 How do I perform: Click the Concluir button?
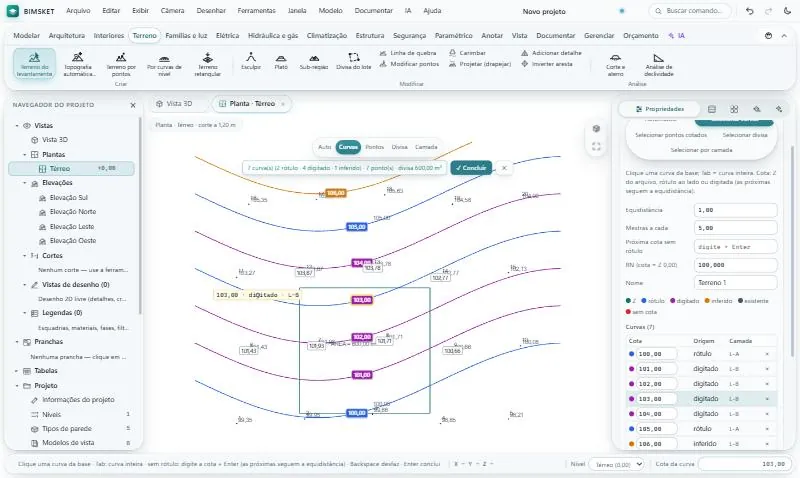point(471,168)
